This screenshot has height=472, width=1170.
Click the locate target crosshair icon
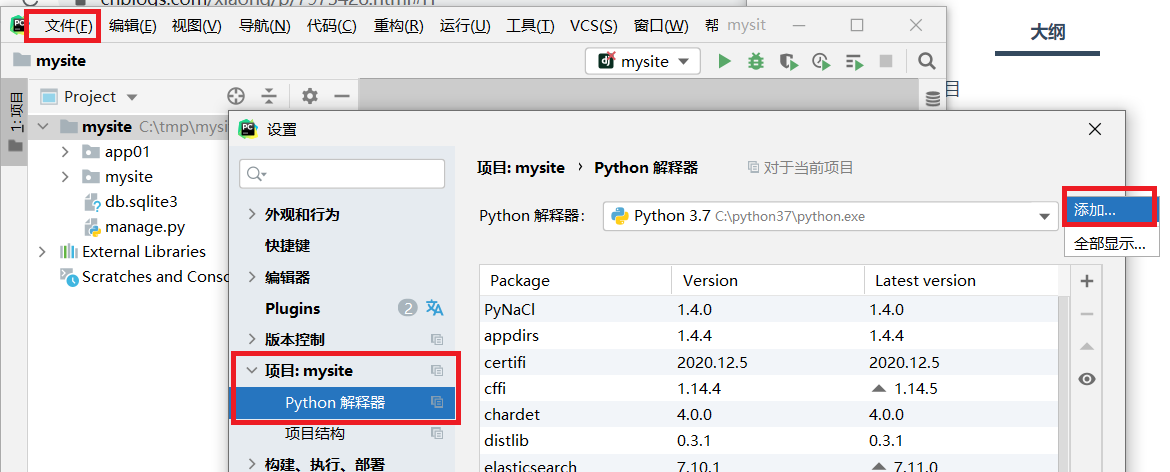pos(236,96)
